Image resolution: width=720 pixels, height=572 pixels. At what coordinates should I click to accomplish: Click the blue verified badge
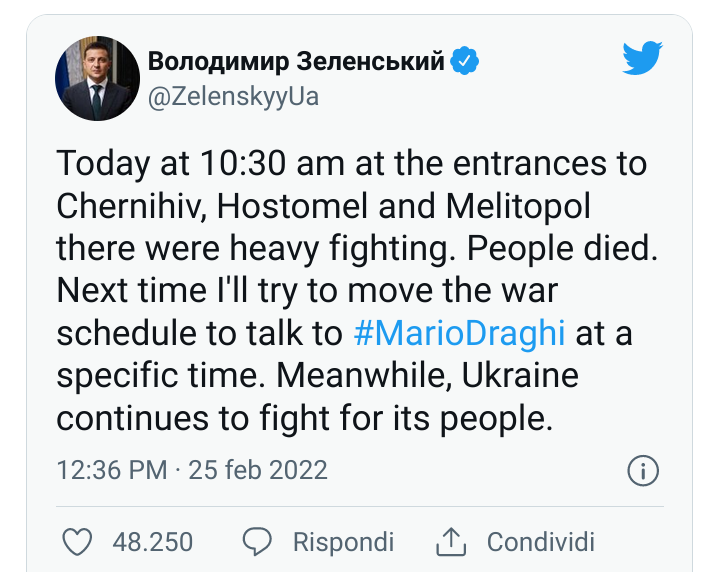[x=464, y=61]
